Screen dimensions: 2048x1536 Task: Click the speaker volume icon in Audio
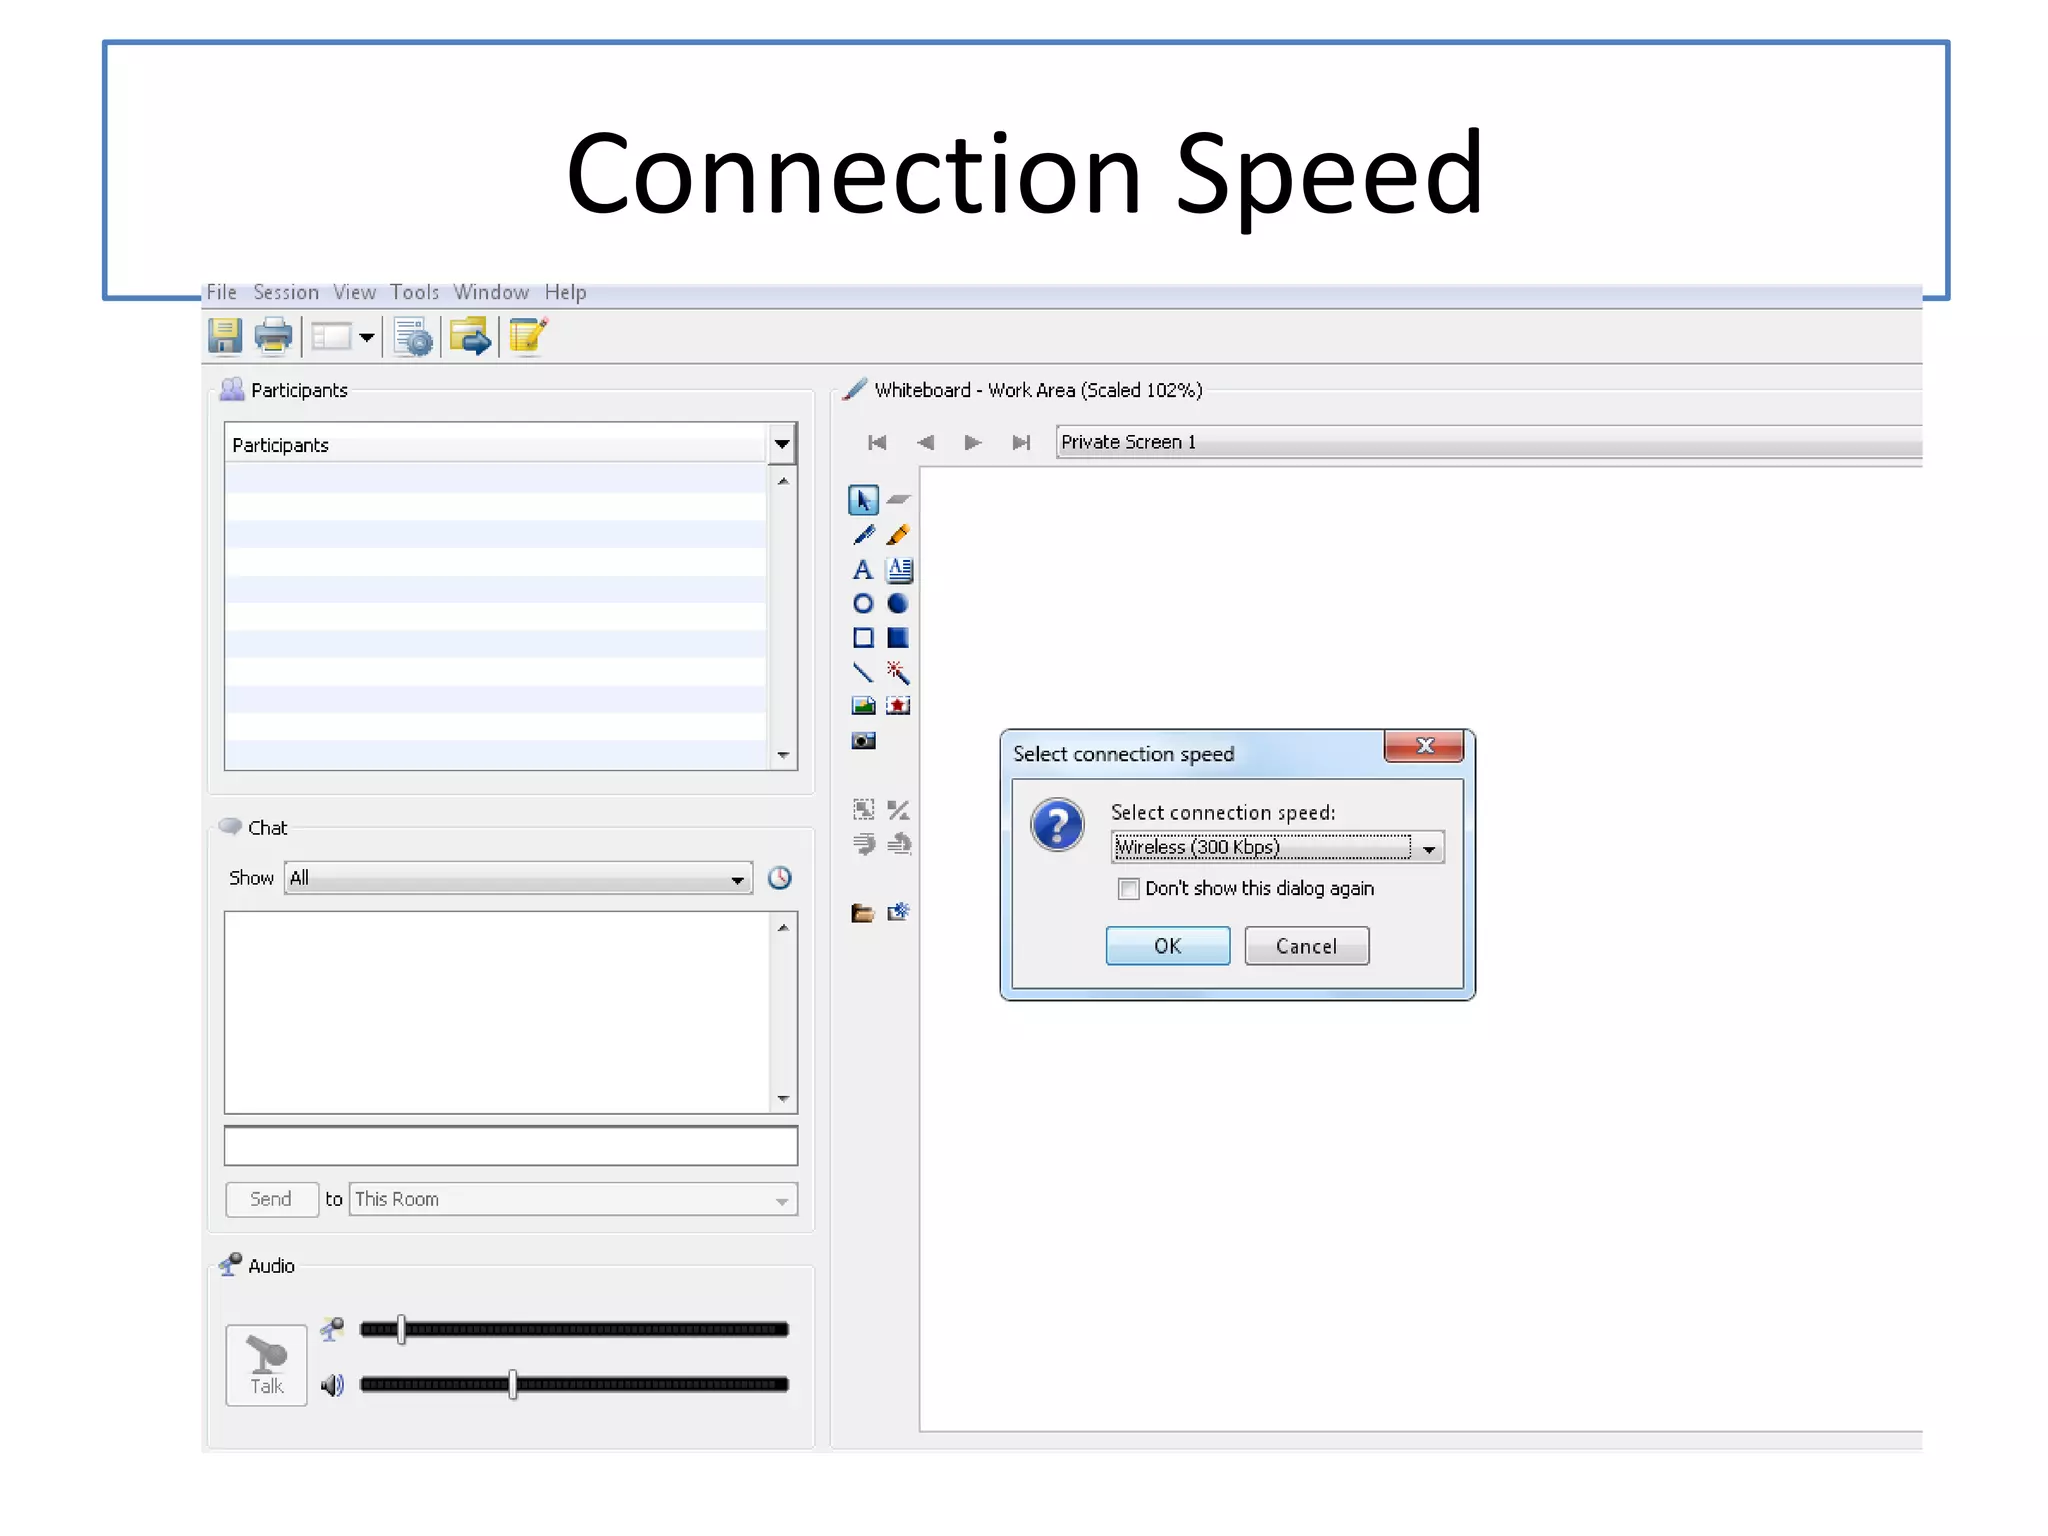(x=332, y=1385)
